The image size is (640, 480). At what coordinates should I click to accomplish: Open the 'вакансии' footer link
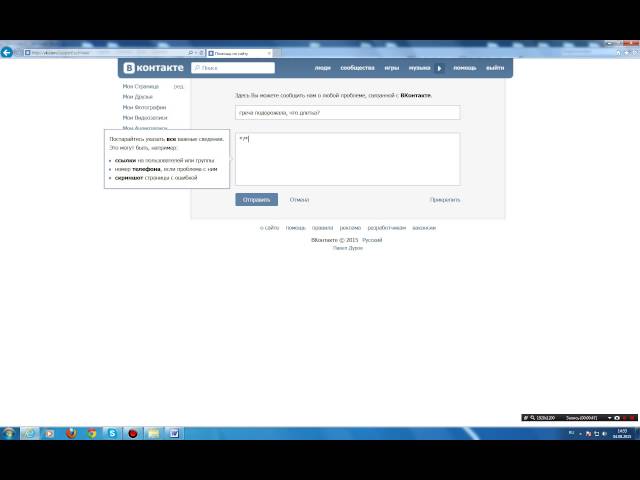(x=424, y=228)
